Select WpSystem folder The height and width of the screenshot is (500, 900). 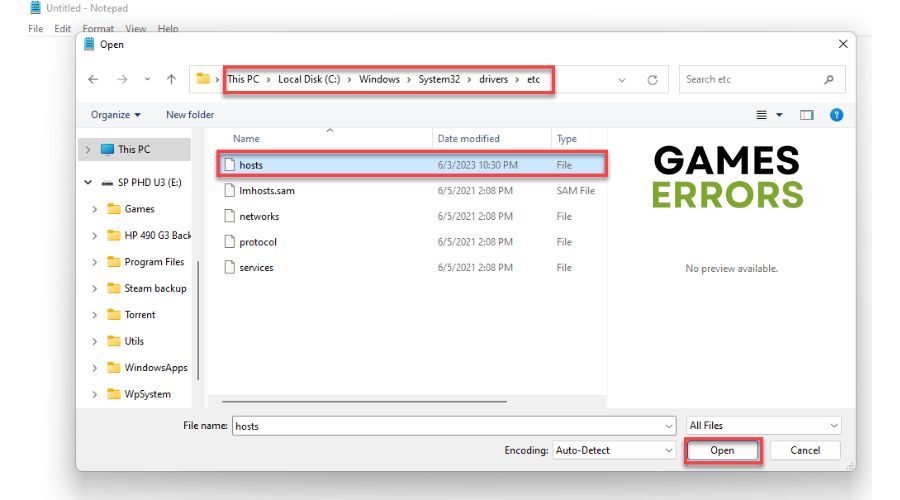147,394
